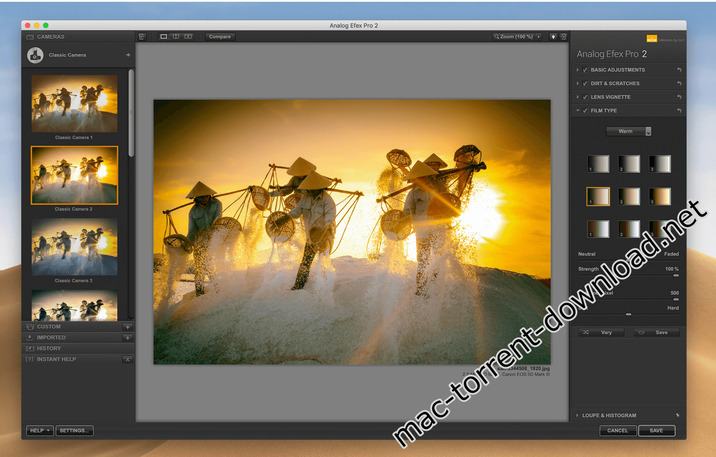Select the Classic Camera 1 preset thumbnail

pos(74,104)
